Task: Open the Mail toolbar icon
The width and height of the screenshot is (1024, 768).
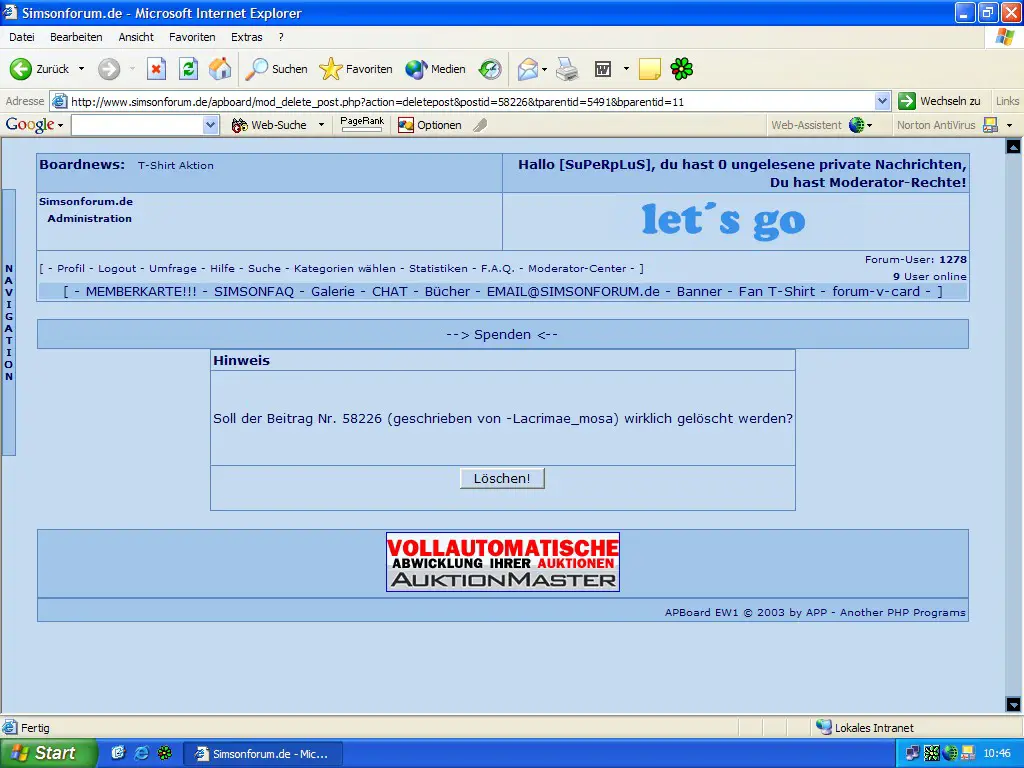Action: [527, 69]
